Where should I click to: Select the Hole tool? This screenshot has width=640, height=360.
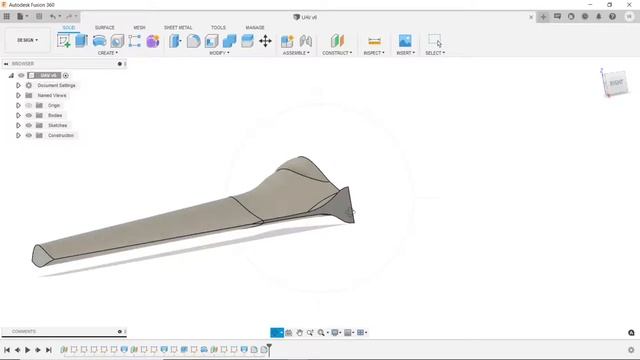pyautogui.click(x=117, y=41)
